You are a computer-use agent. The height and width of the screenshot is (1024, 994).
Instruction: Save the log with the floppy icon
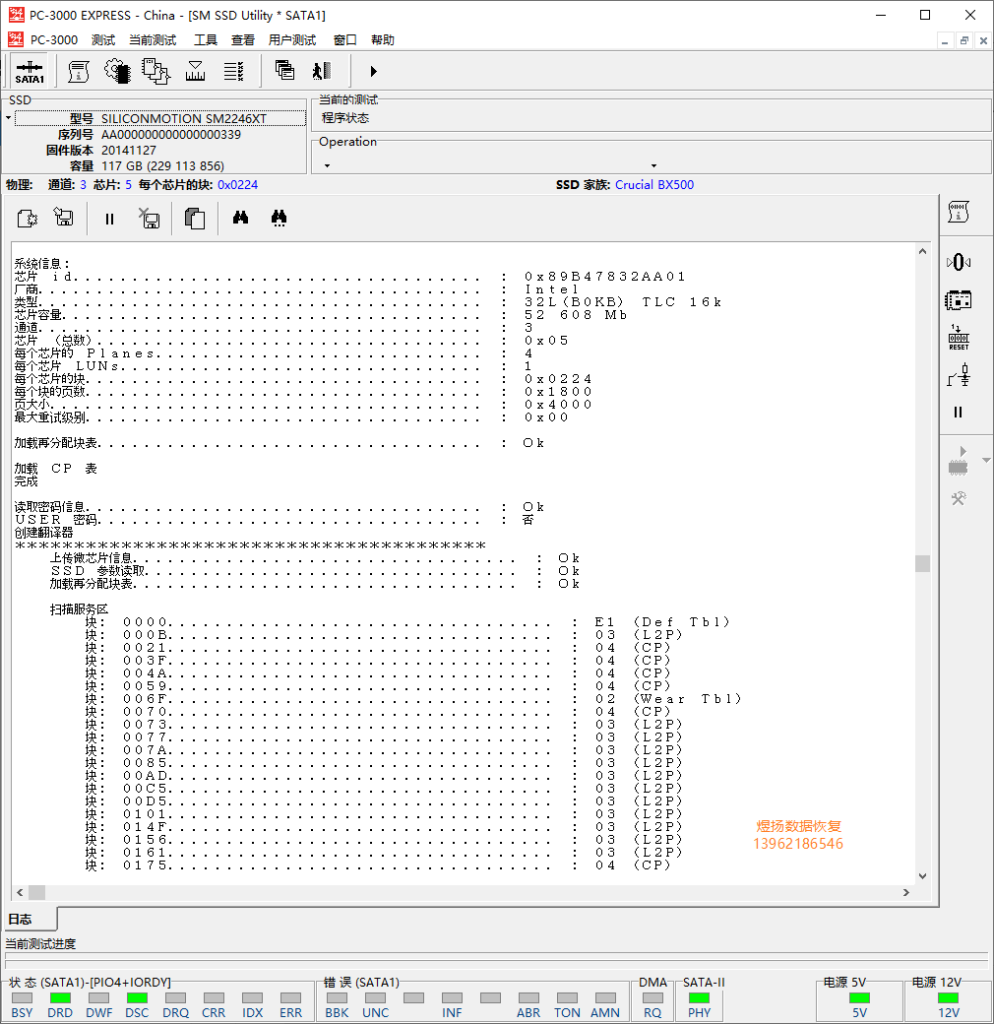[x=64, y=217]
